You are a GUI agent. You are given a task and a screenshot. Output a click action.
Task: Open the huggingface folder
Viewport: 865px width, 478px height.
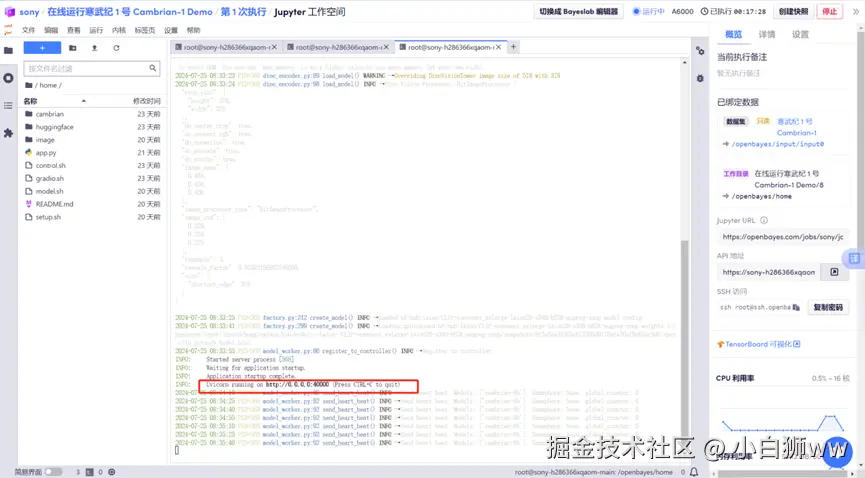pos(54,127)
